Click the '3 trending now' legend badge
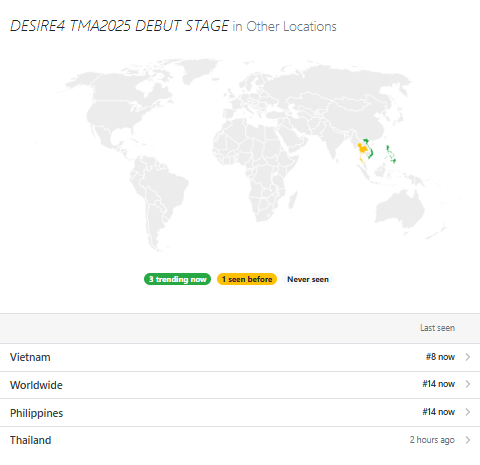The width and height of the screenshot is (480, 465). pyautogui.click(x=177, y=279)
